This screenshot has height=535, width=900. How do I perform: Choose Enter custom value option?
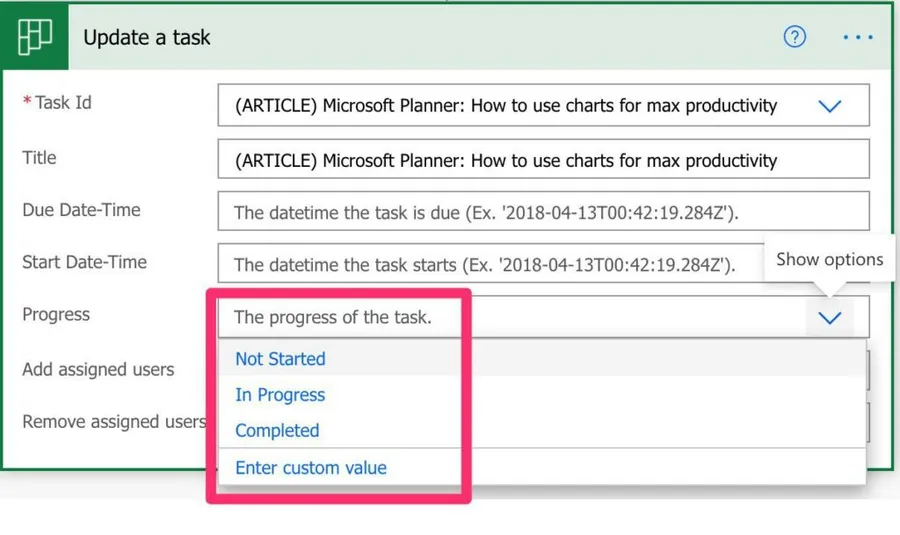(310, 468)
